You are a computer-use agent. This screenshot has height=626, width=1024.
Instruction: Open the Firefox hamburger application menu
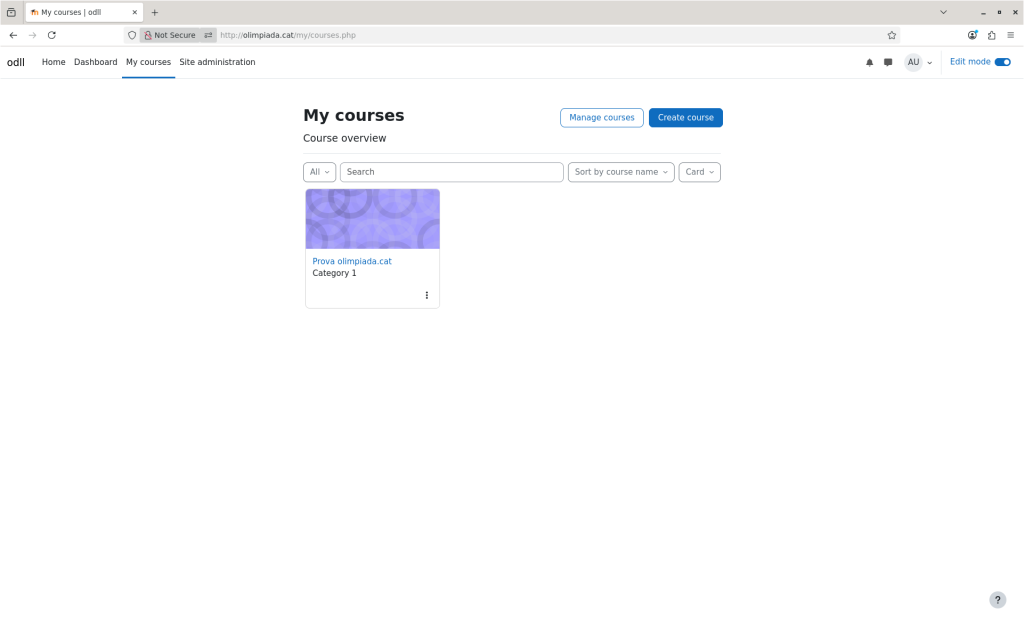click(x=1011, y=35)
